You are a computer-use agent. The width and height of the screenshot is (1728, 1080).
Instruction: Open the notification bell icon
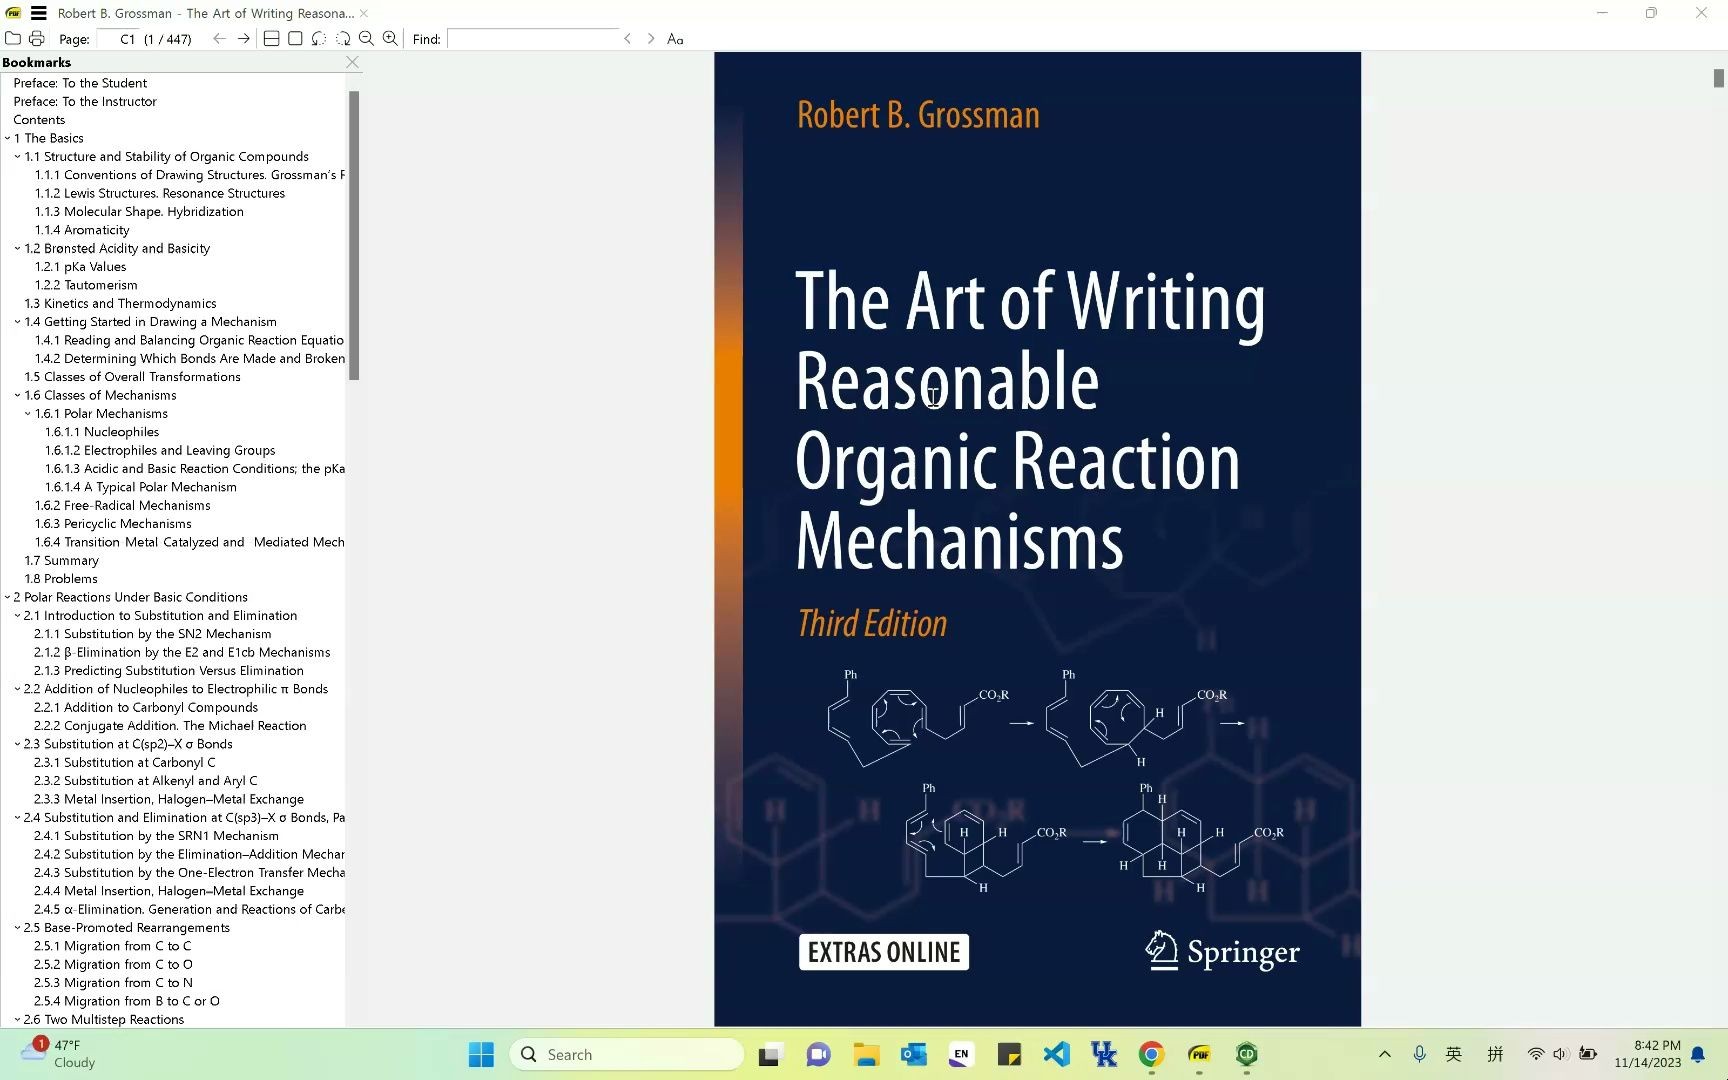point(1698,1054)
